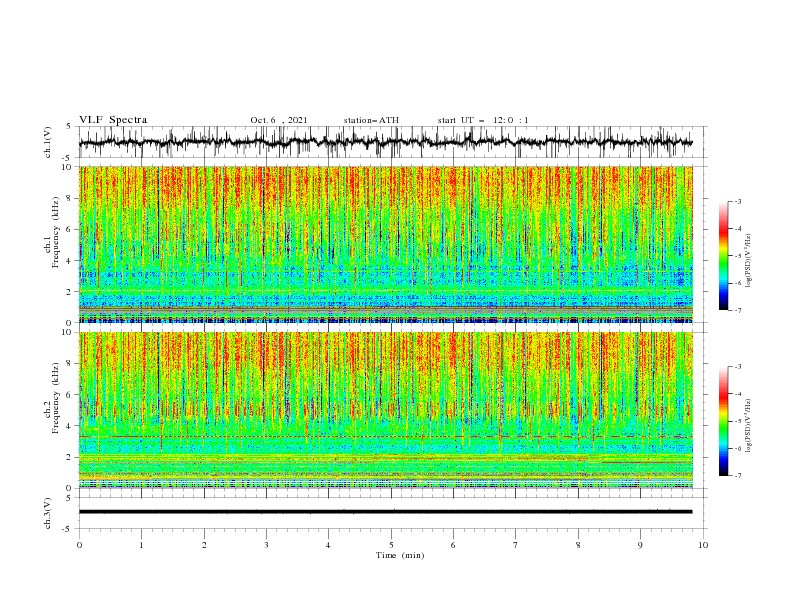Click the log(PSD) label beside ch.2 colorbar
Screen dimensions: 792x612
point(748,425)
